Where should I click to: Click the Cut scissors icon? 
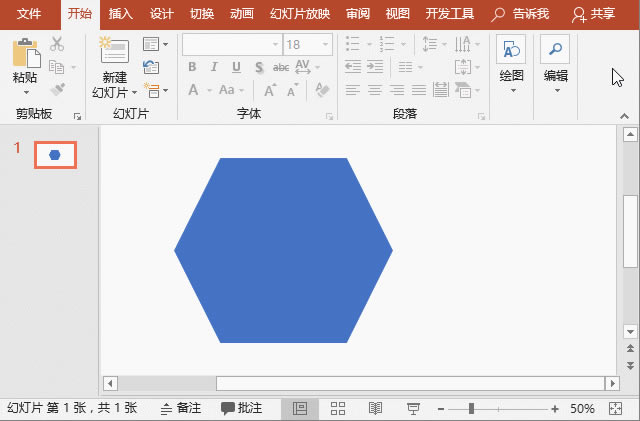click(57, 44)
